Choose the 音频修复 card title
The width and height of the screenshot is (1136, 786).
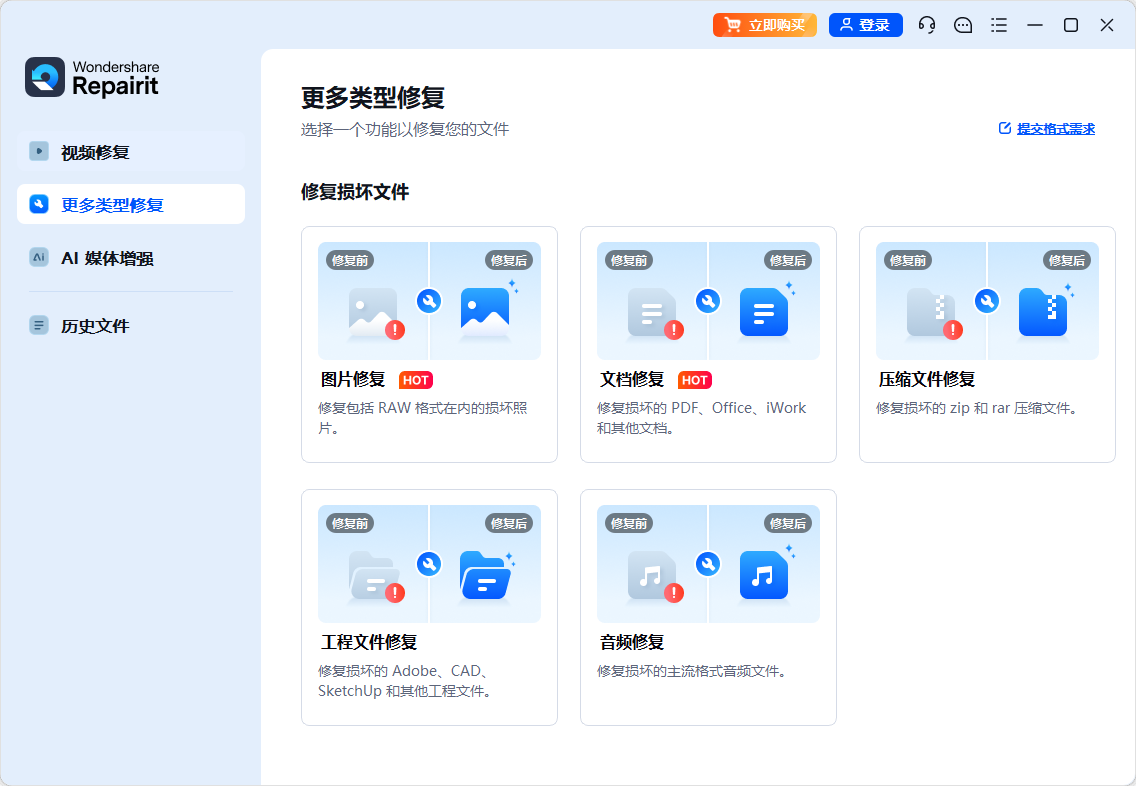coord(632,642)
